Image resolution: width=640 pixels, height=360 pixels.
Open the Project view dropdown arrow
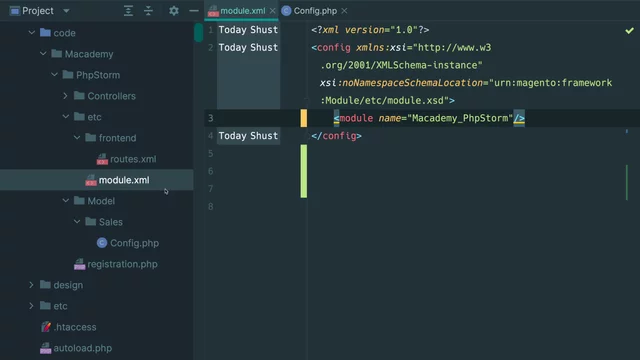pyautogui.click(x=66, y=11)
